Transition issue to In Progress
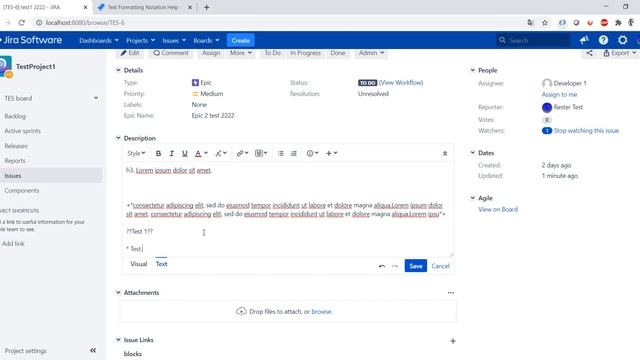Viewport: 640px width, 360px height. (x=305, y=53)
